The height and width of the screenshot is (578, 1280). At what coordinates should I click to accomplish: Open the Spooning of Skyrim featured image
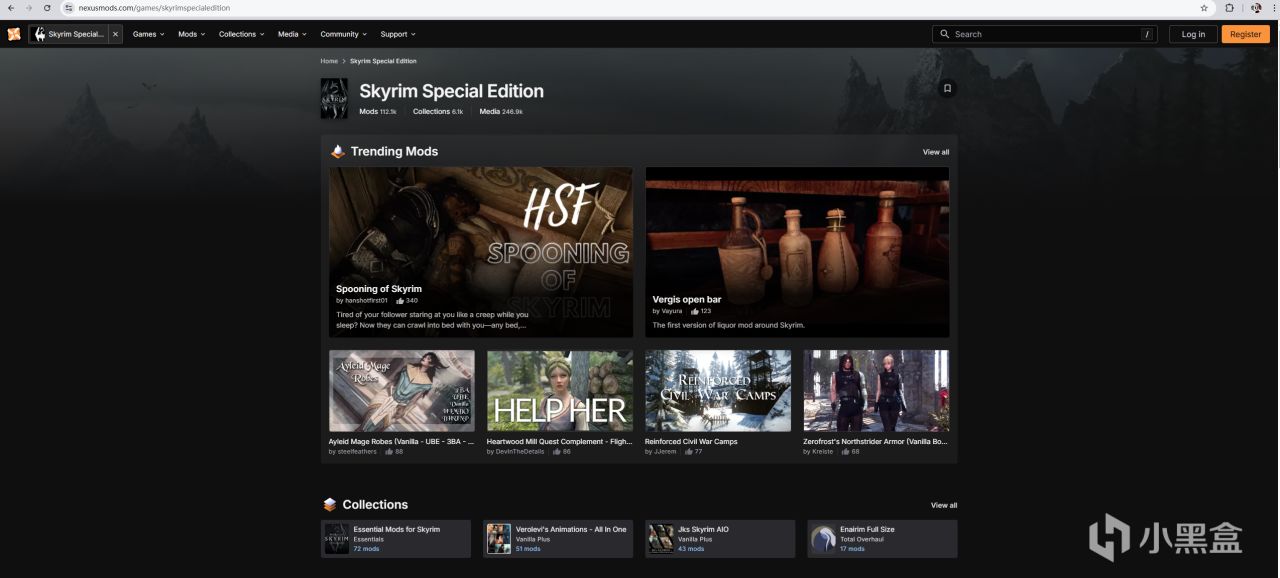coord(481,252)
